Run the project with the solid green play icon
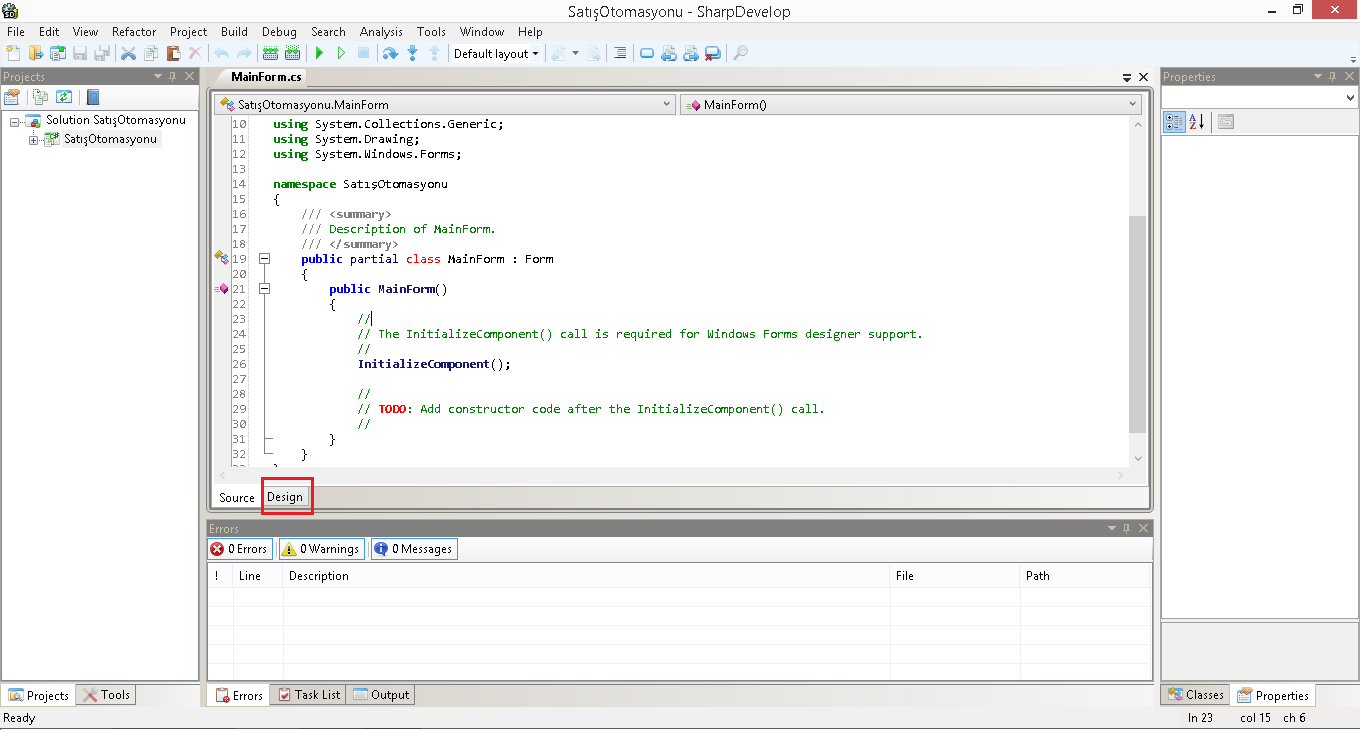Viewport: 1360px width, 730px height. 319,53
